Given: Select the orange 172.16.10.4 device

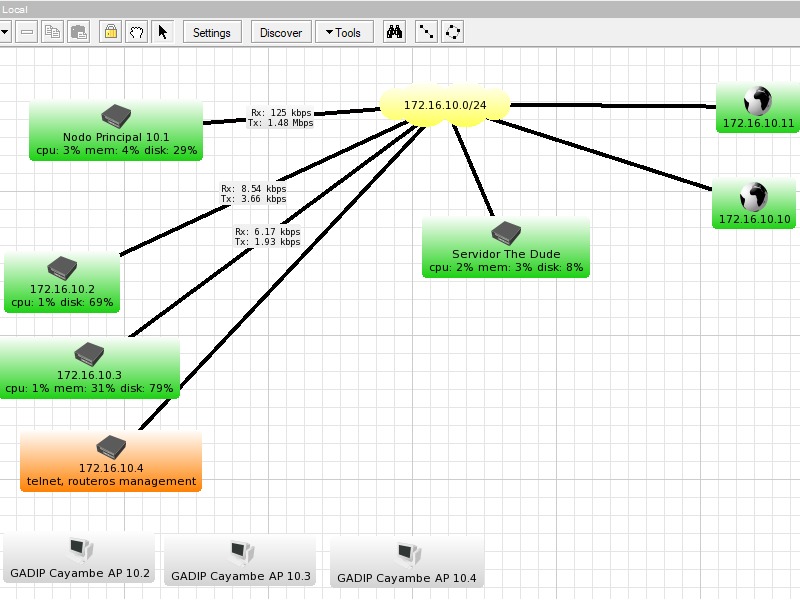Looking at the screenshot, I should pos(111,461).
